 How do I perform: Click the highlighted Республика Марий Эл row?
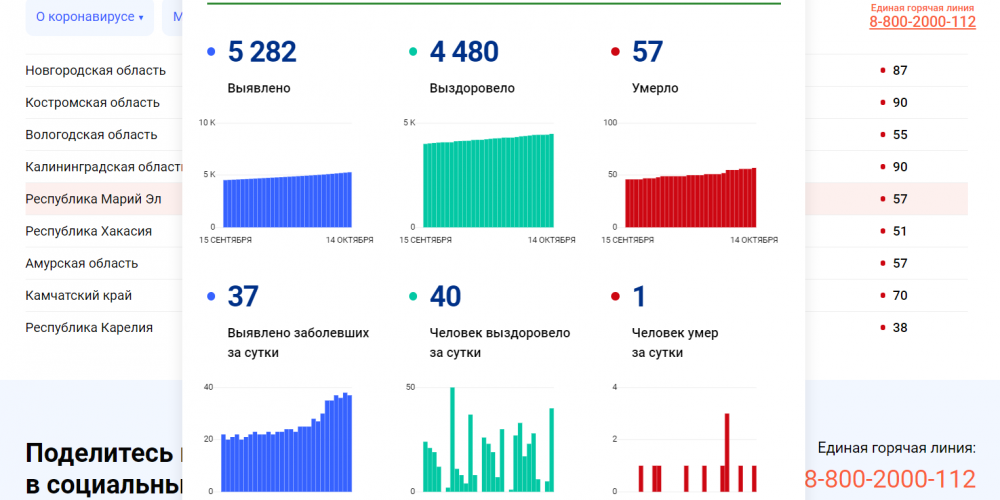click(93, 199)
